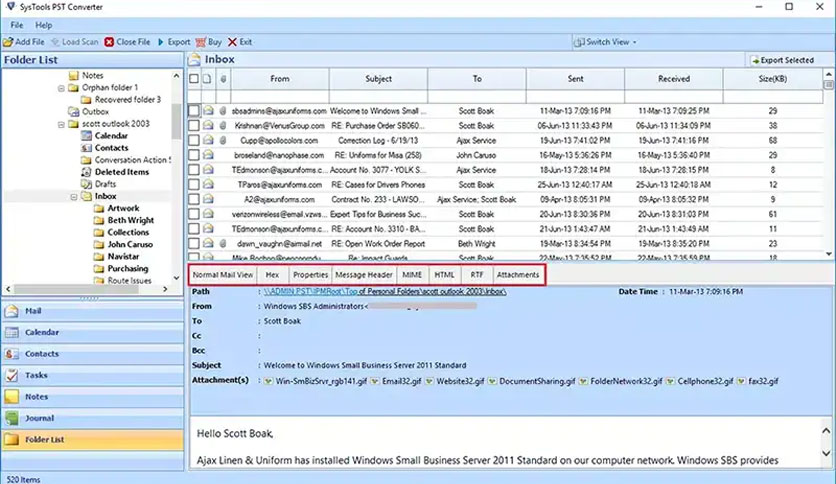
Task: Start Export from the toolbar
Action: point(173,42)
